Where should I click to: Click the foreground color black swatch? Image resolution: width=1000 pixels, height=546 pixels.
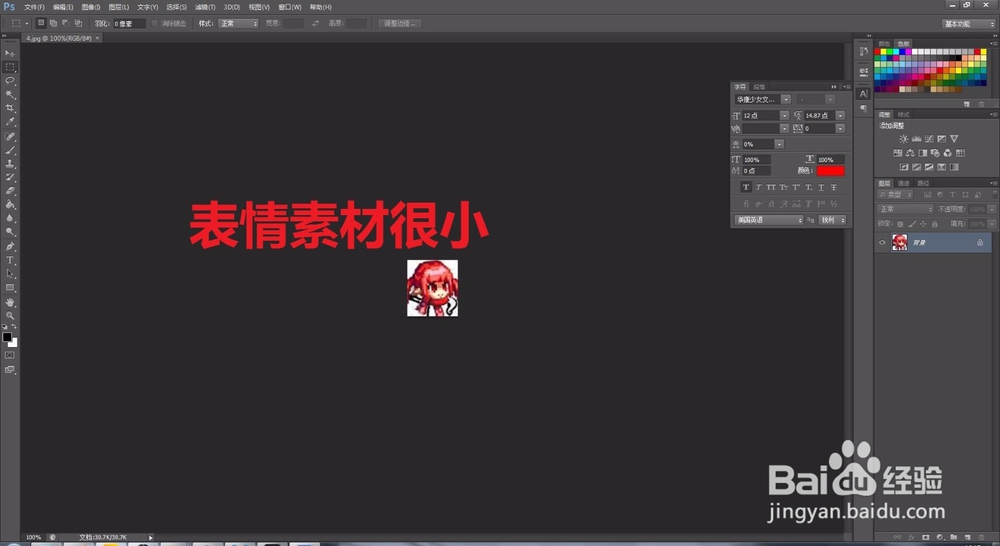7,337
